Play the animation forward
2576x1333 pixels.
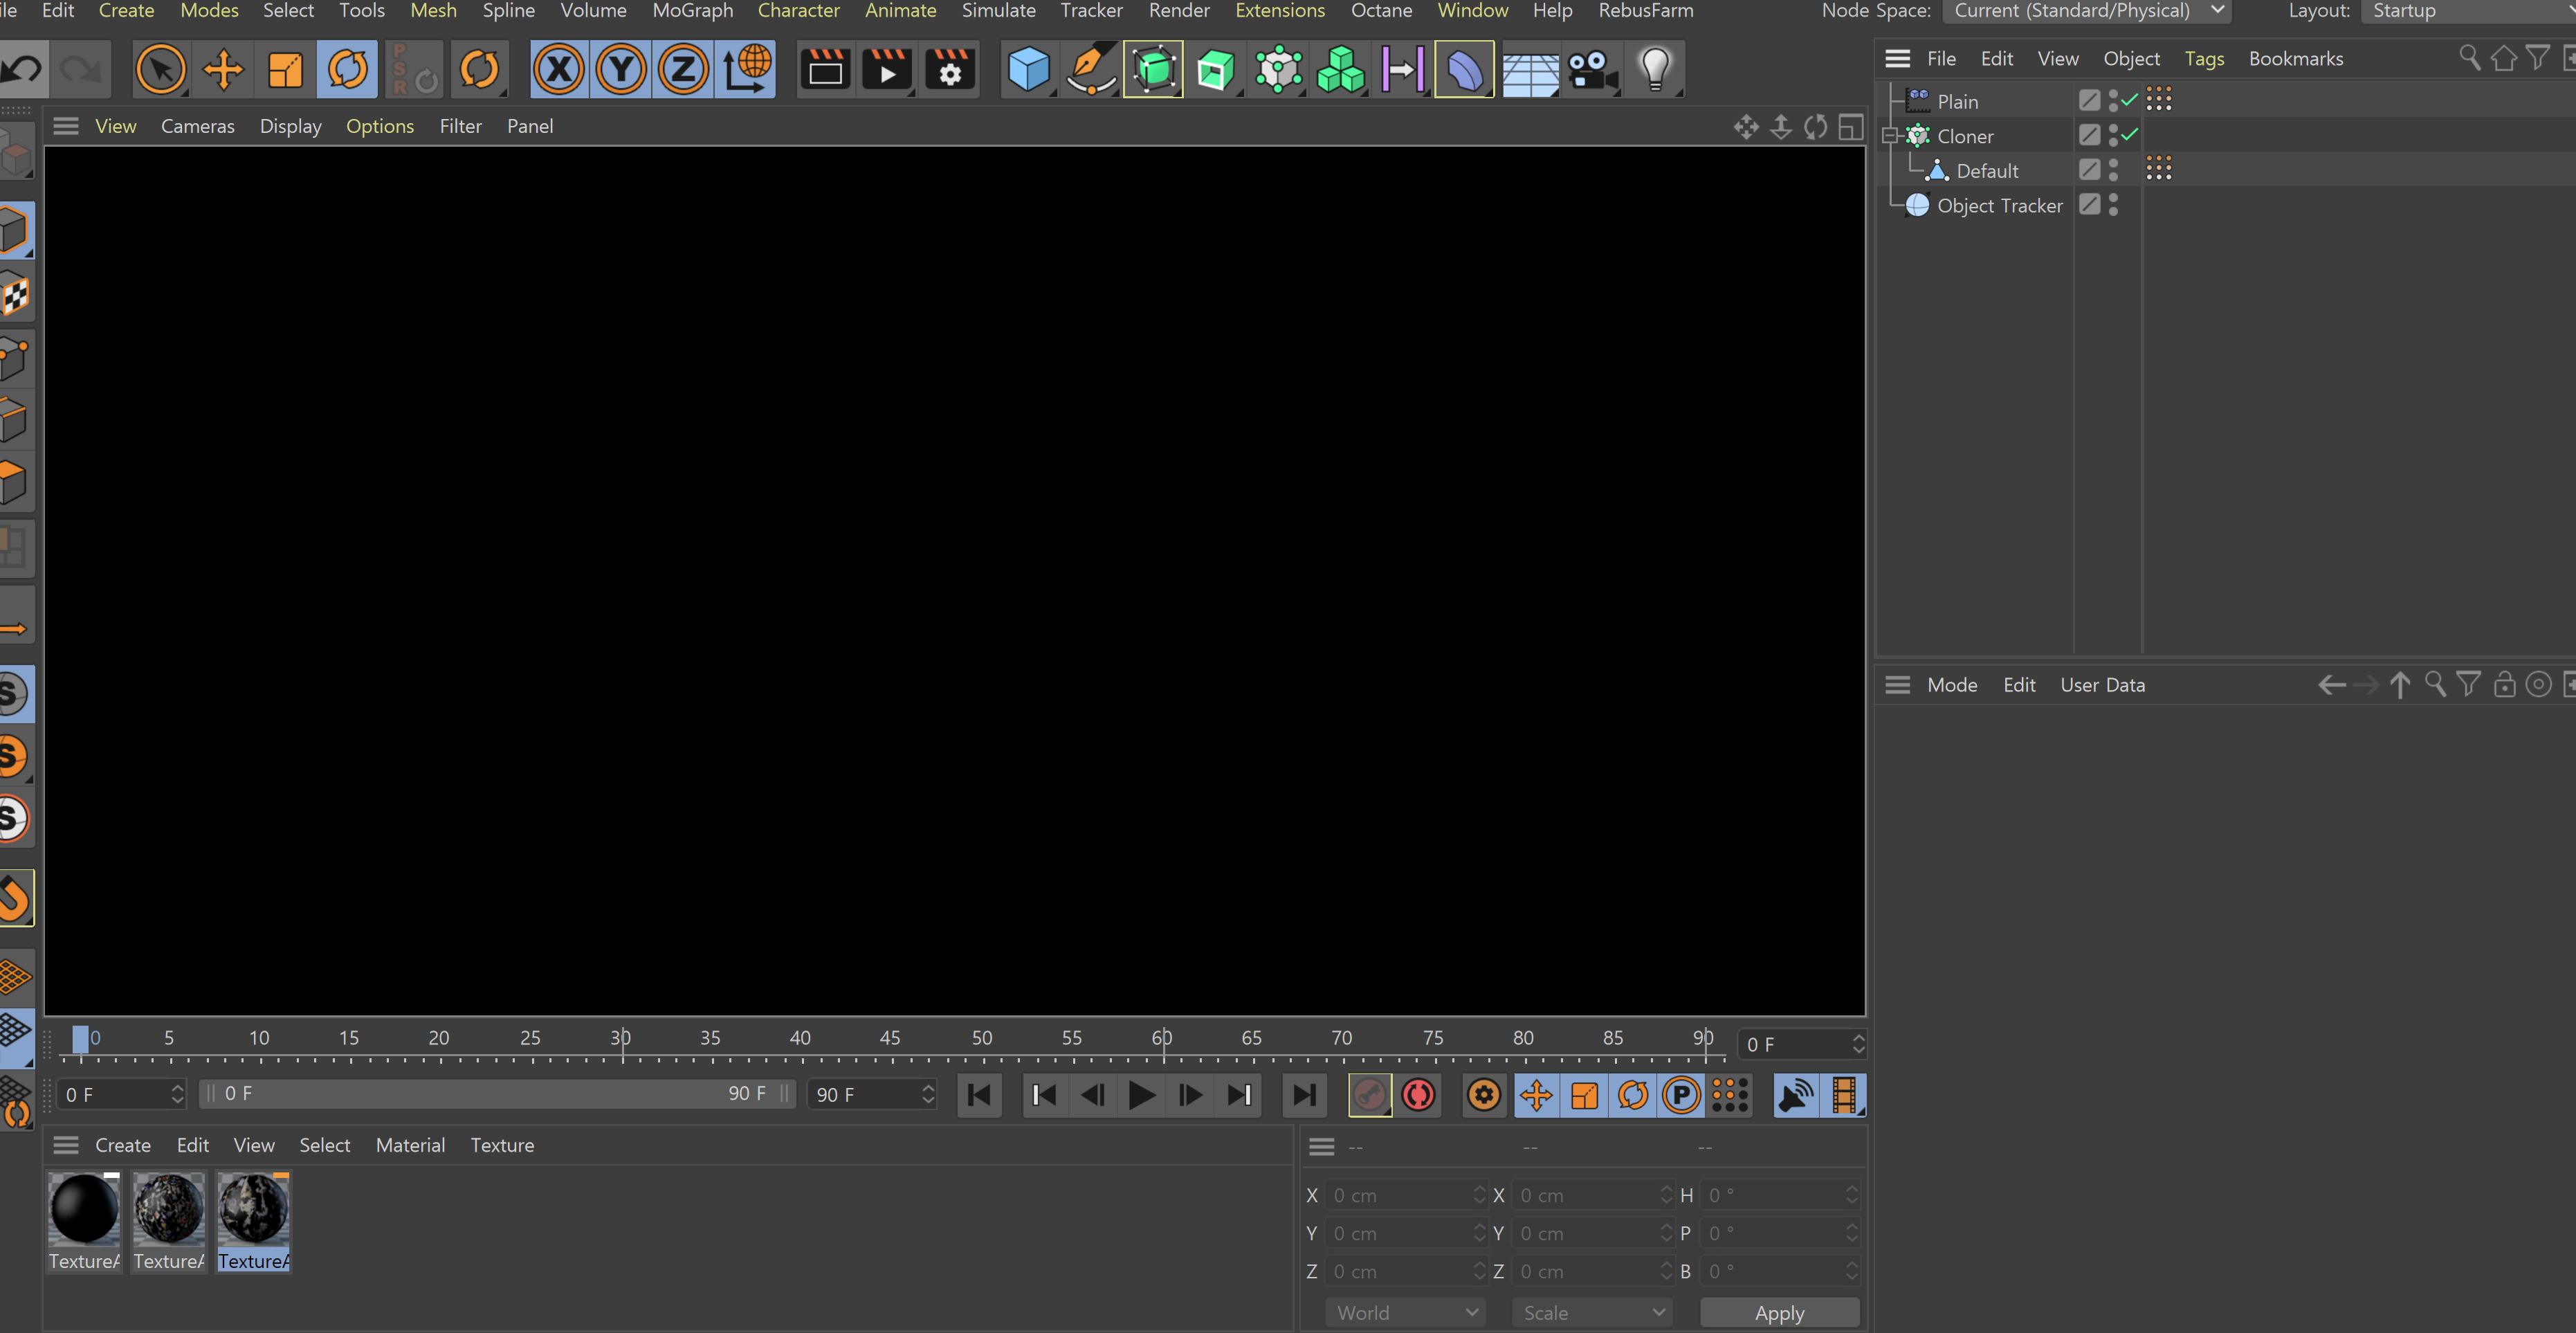1141,1095
